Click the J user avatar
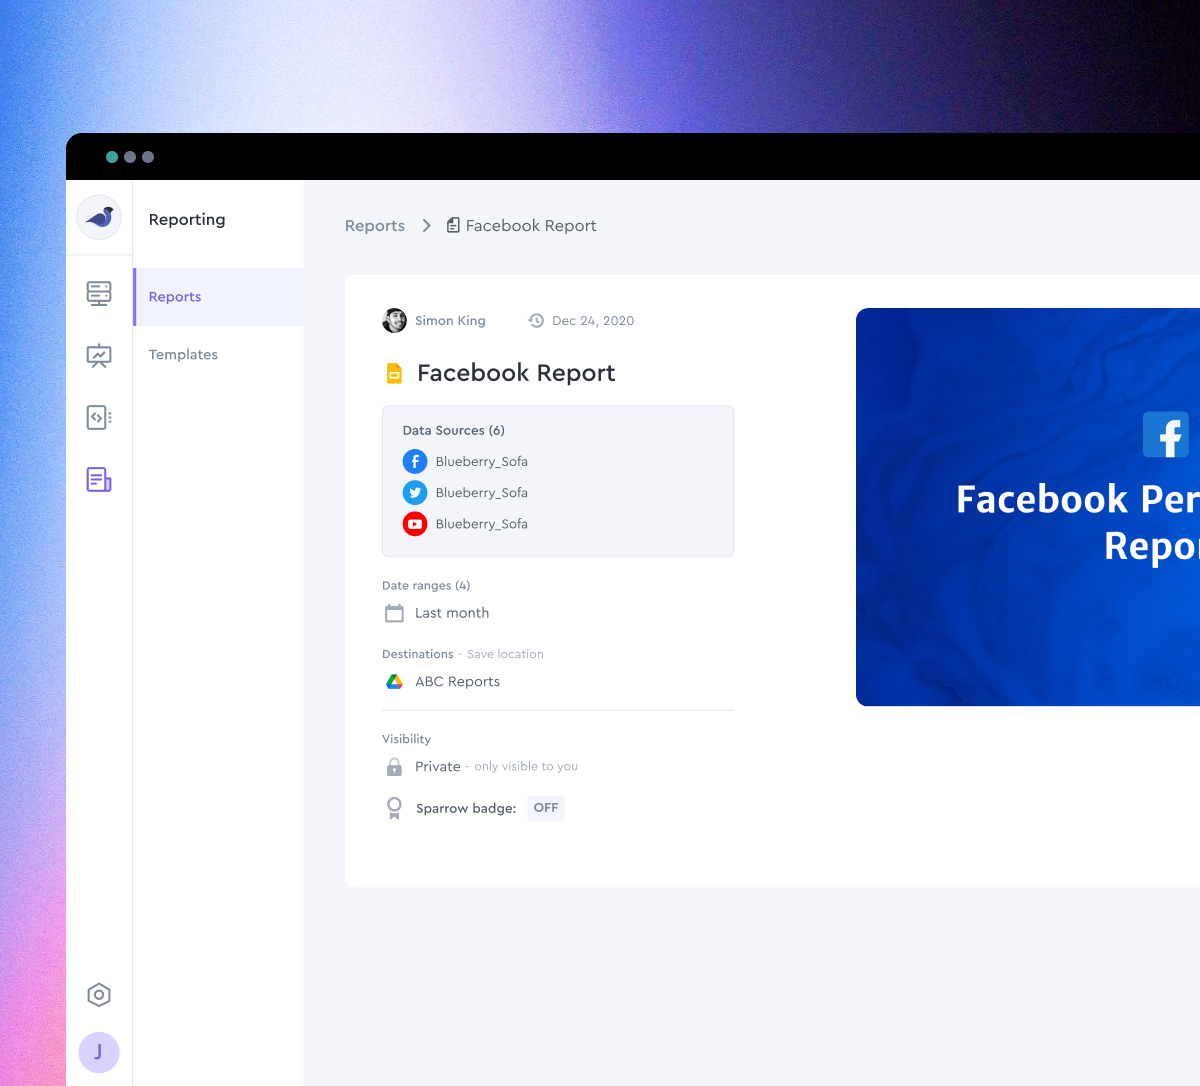The image size is (1200, 1086). click(x=99, y=1052)
